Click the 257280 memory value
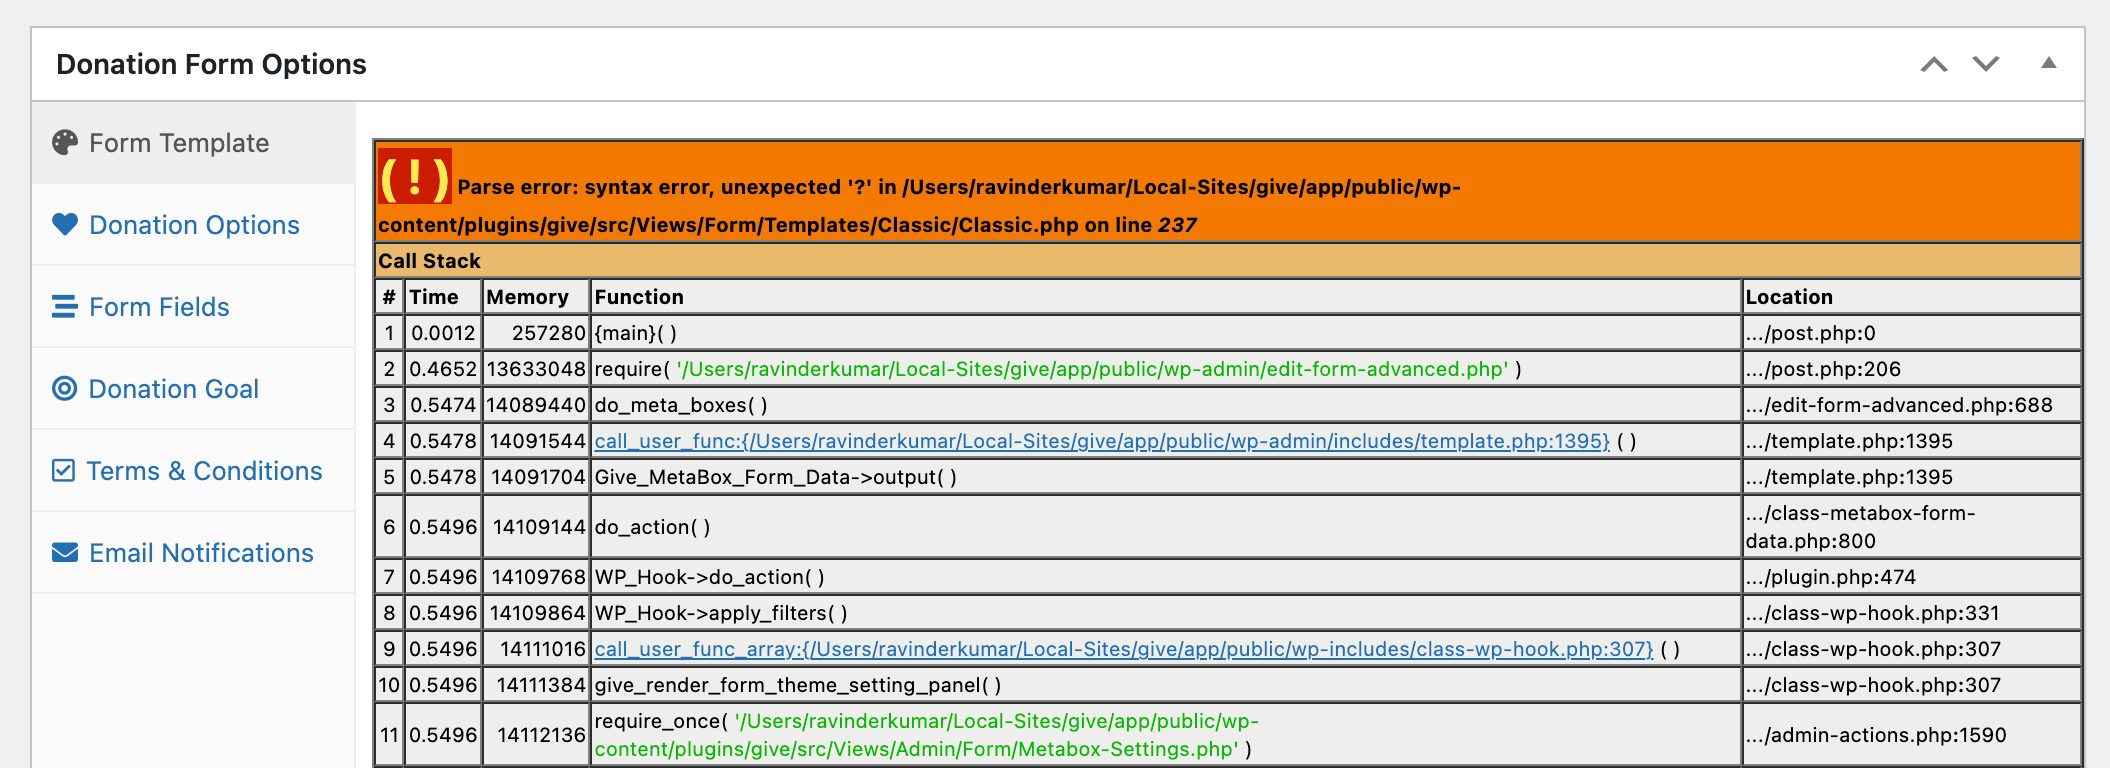2110x768 pixels. [536, 333]
